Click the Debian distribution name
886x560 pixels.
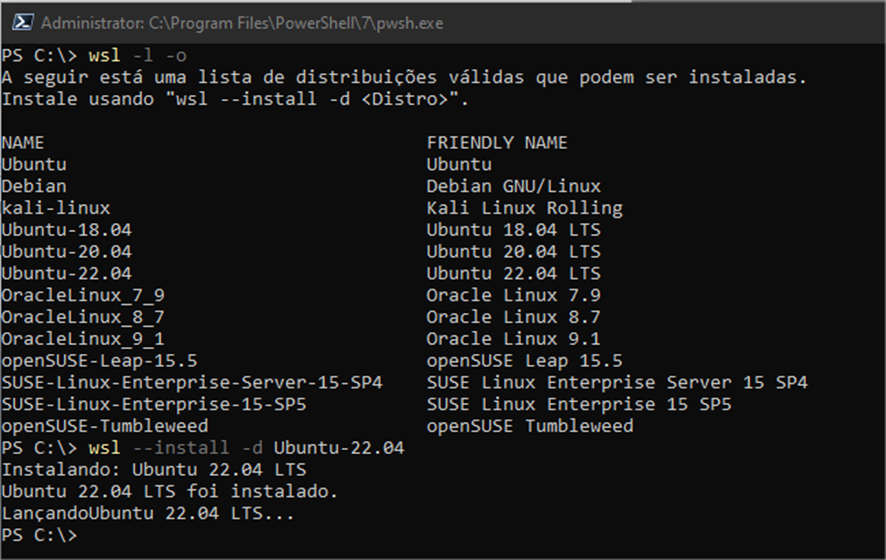[34, 186]
